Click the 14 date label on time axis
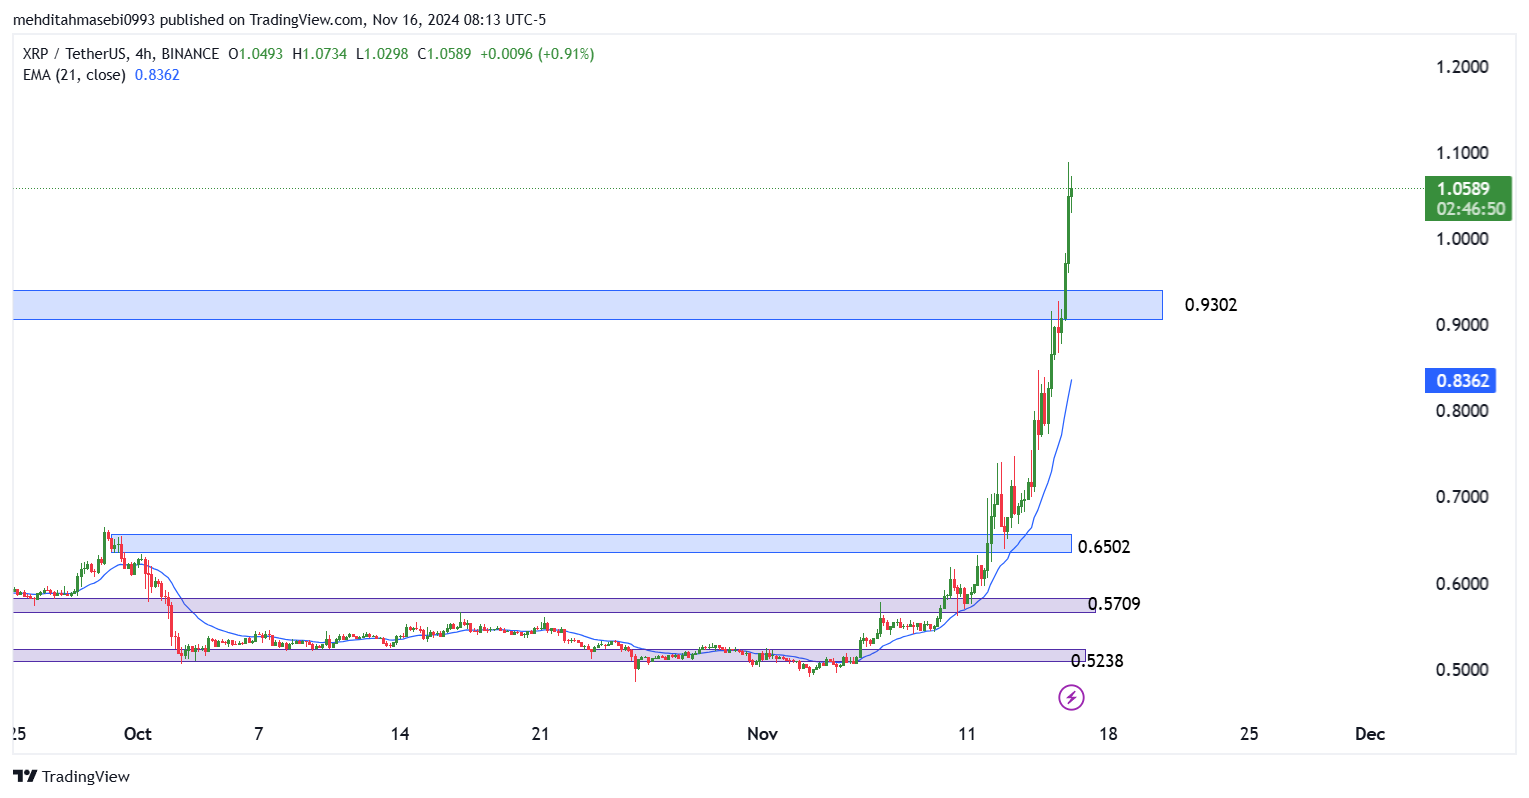The image size is (1529, 798). (x=399, y=734)
